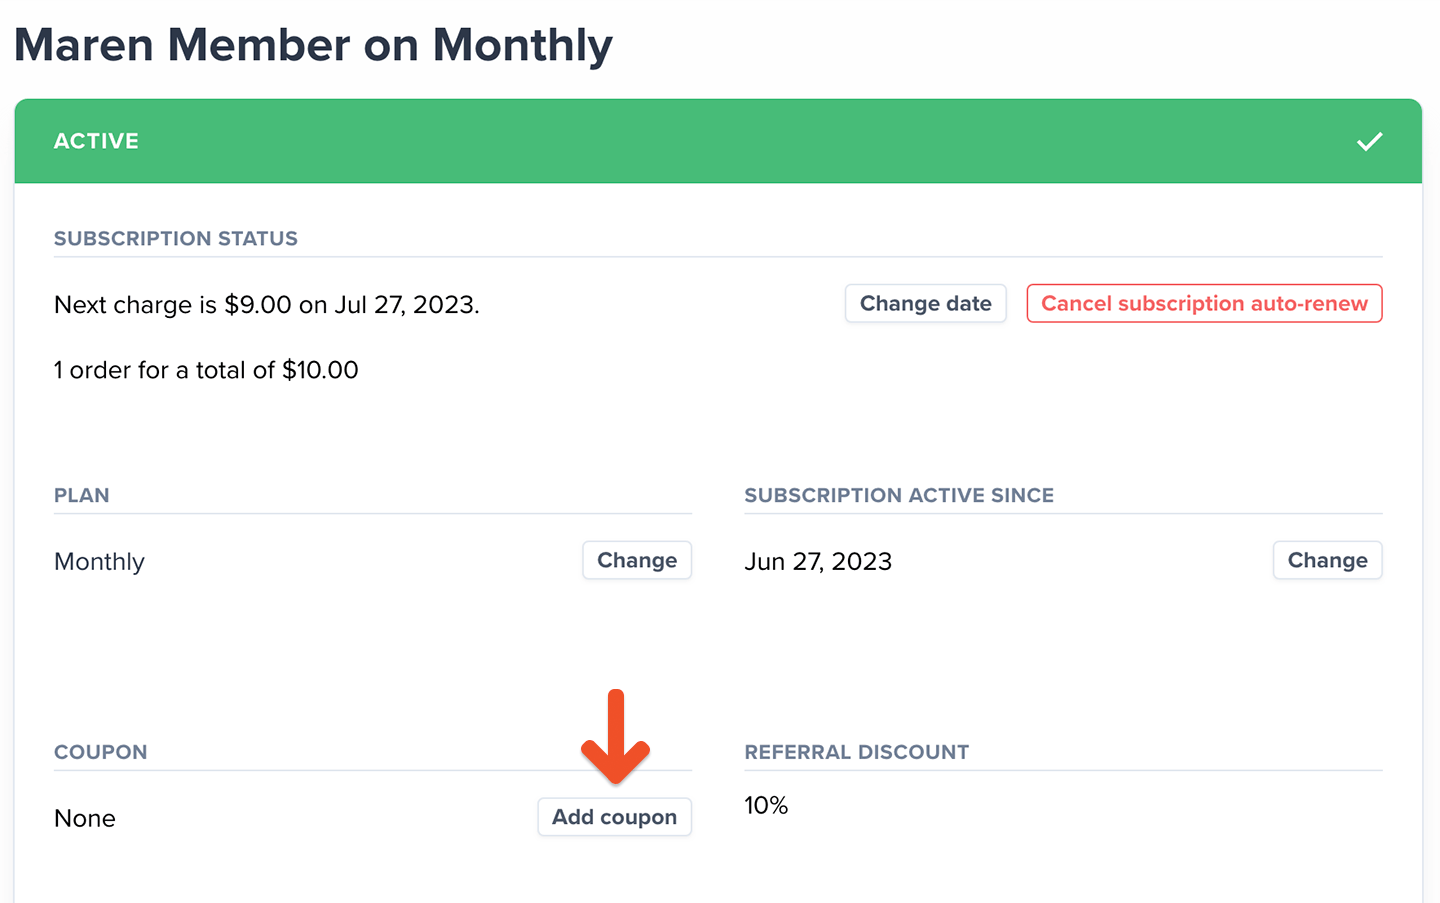Click the Monthly plan value
The width and height of the screenshot is (1440, 903).
pos(99,562)
